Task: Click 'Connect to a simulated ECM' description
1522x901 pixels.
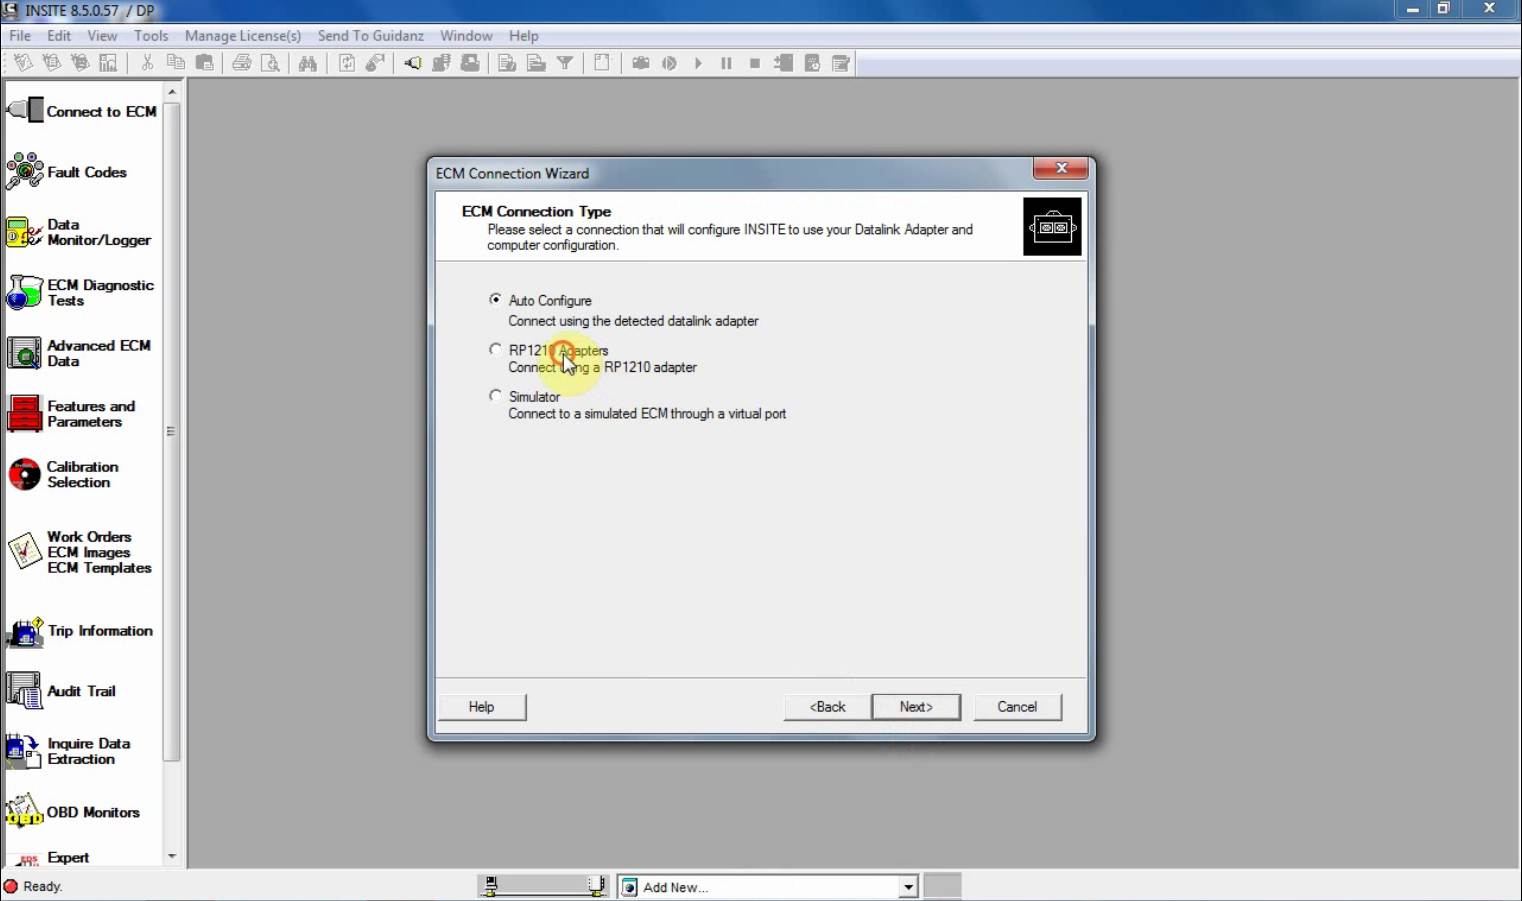Action: click(647, 414)
